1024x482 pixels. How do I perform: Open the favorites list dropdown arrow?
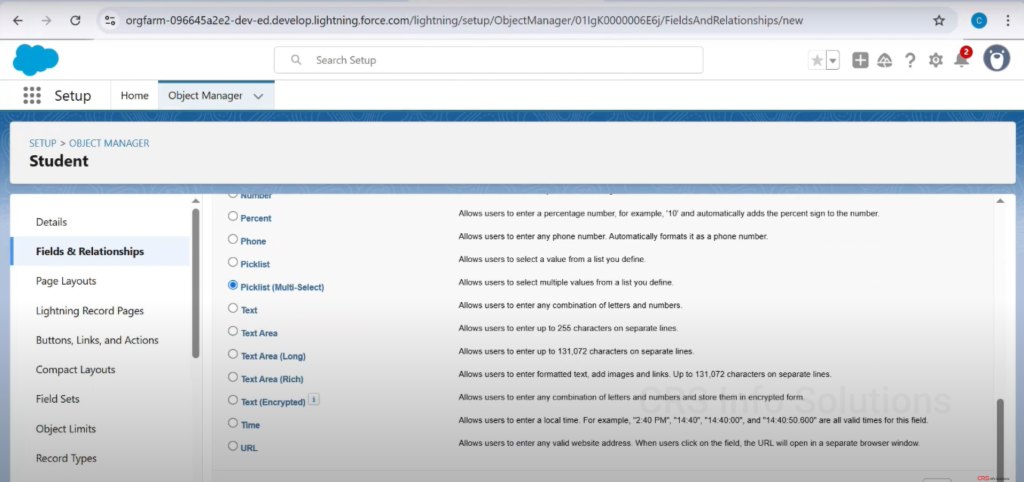833,61
